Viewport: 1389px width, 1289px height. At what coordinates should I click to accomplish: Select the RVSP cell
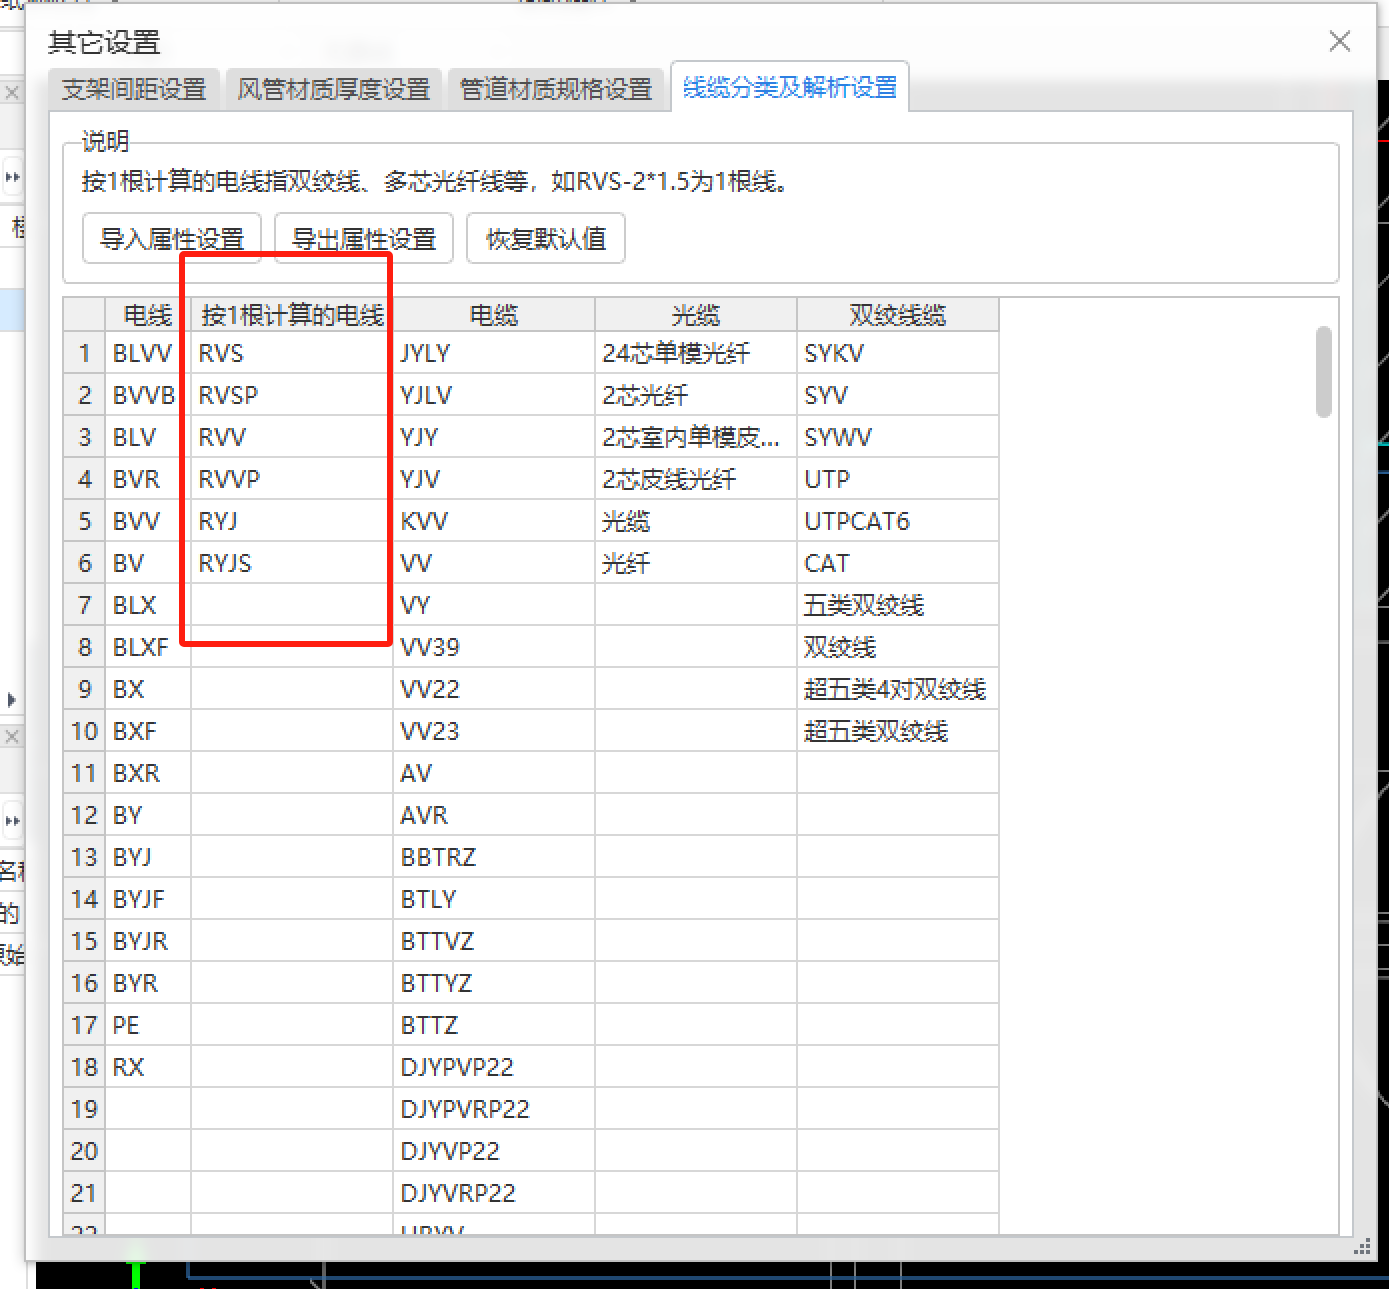point(292,395)
